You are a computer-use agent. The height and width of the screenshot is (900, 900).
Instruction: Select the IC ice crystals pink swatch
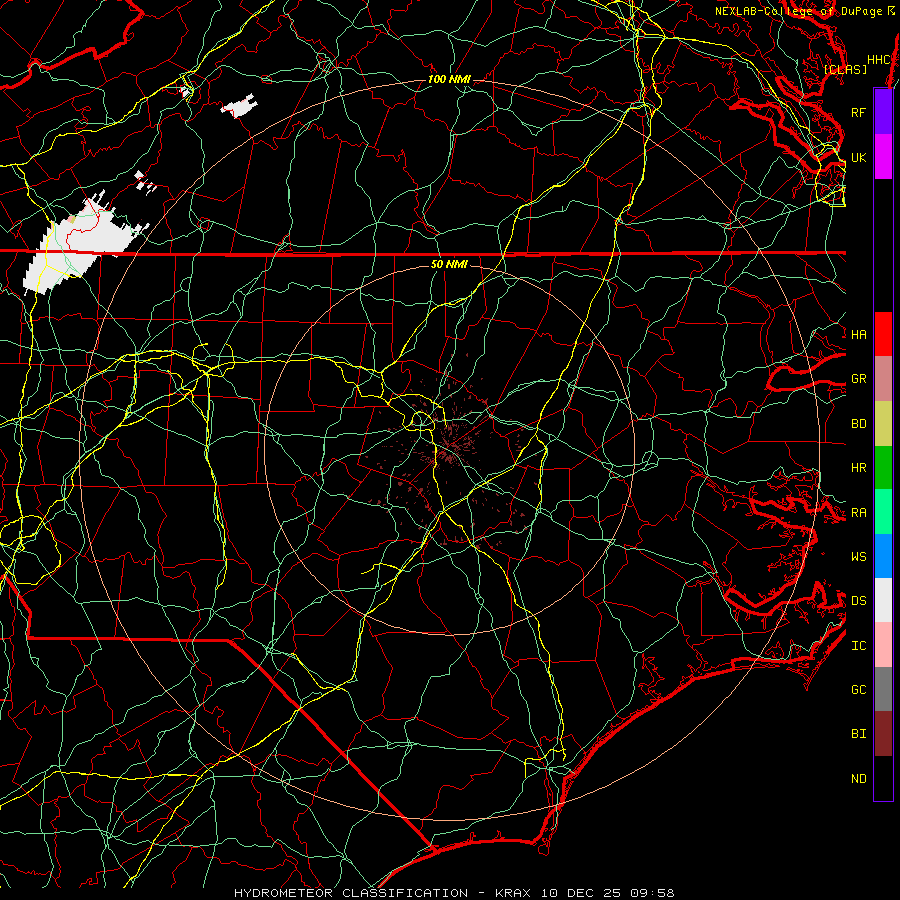click(x=883, y=645)
